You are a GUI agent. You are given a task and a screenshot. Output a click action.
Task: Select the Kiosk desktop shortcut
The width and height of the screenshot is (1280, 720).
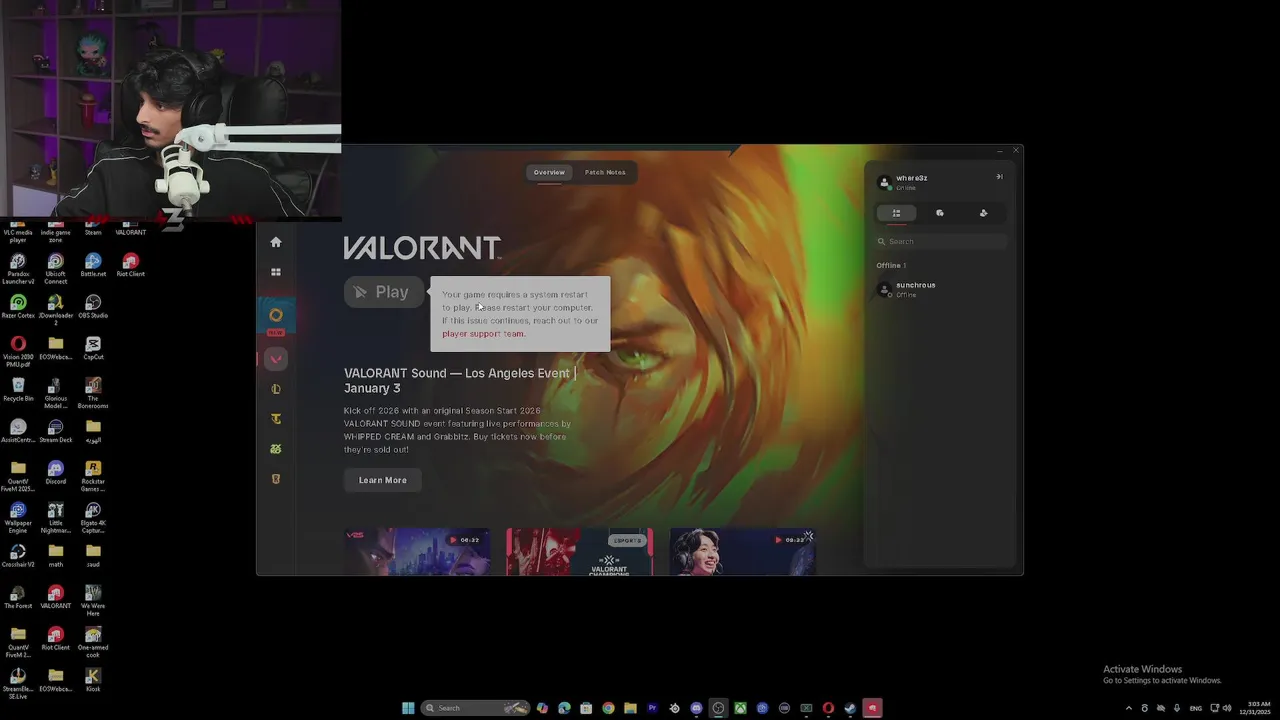click(93, 680)
